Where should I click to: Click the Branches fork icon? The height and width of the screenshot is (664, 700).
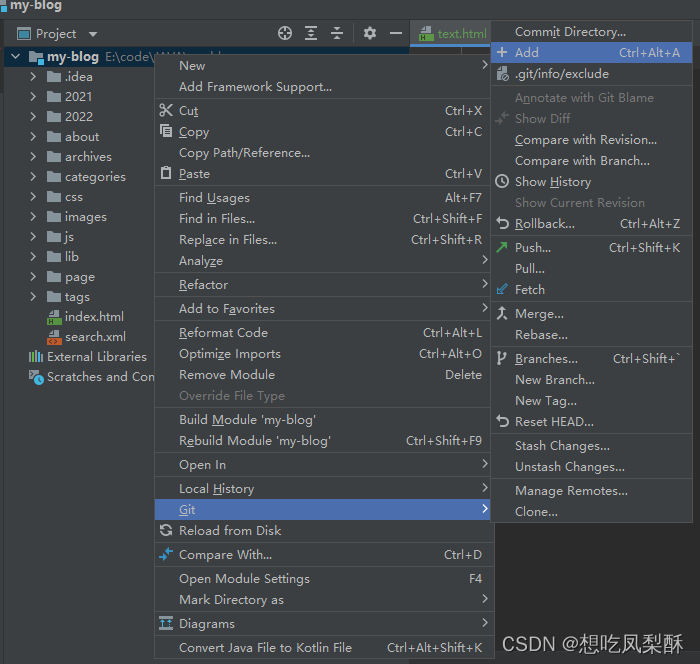click(502, 358)
